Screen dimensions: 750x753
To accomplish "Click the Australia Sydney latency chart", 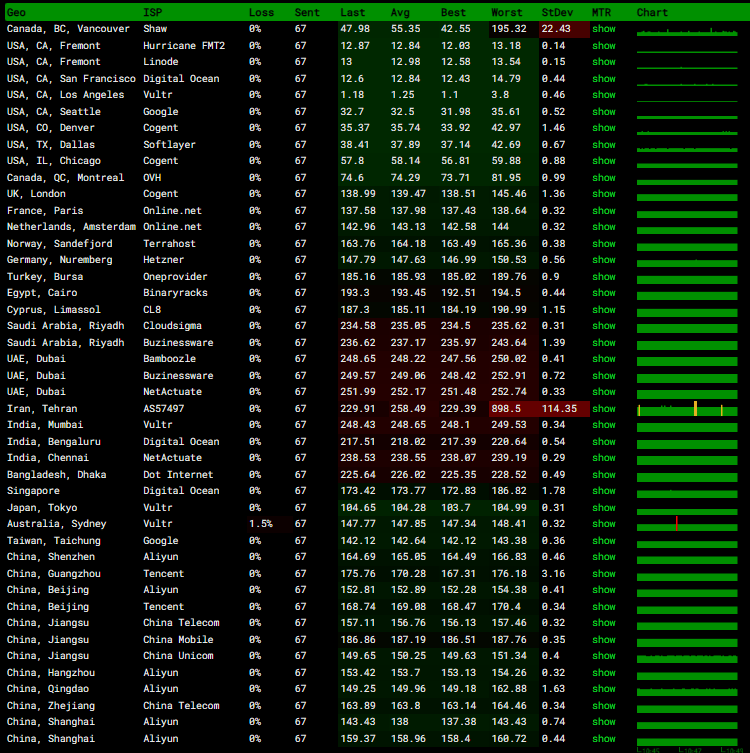I will click(x=687, y=524).
